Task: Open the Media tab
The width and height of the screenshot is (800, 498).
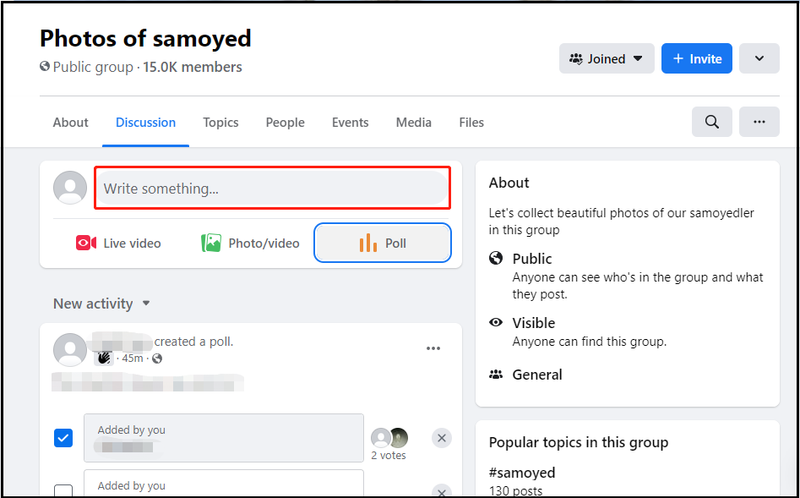Action: click(x=414, y=122)
